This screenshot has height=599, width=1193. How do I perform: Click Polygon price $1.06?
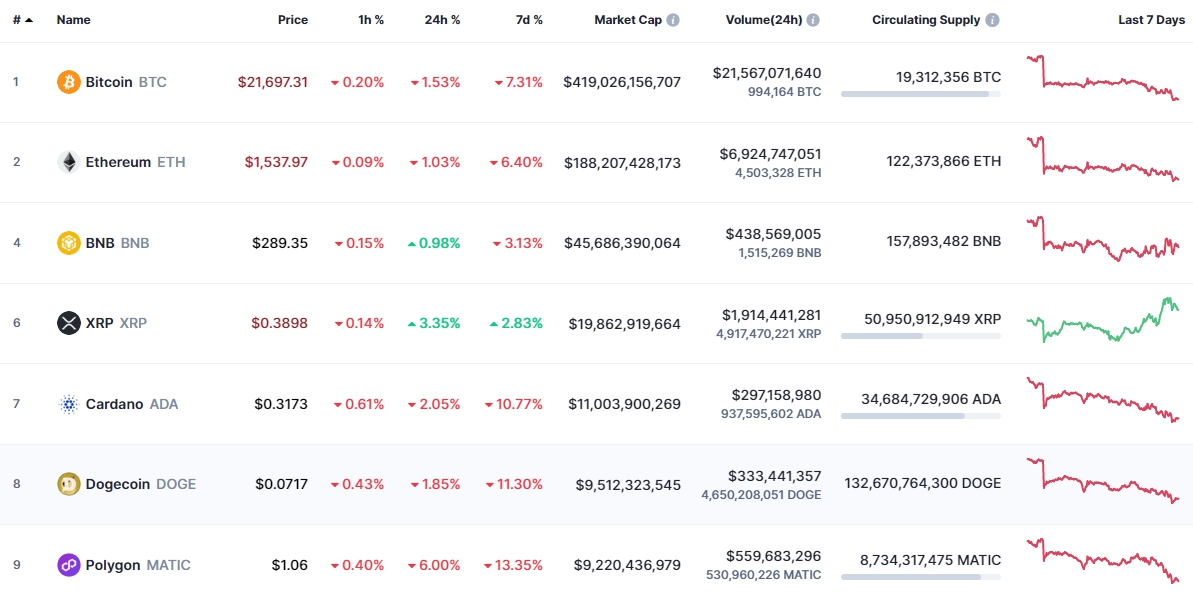pyautogui.click(x=290, y=565)
